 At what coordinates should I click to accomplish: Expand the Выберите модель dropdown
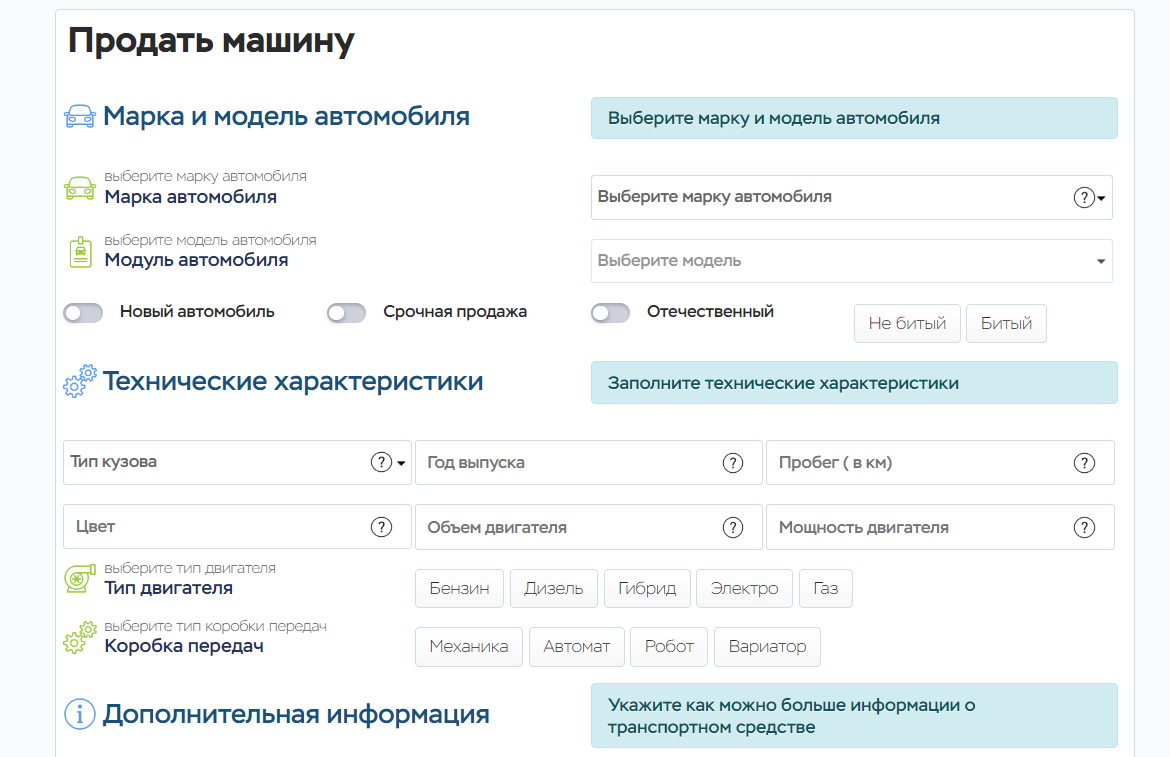(x=851, y=261)
